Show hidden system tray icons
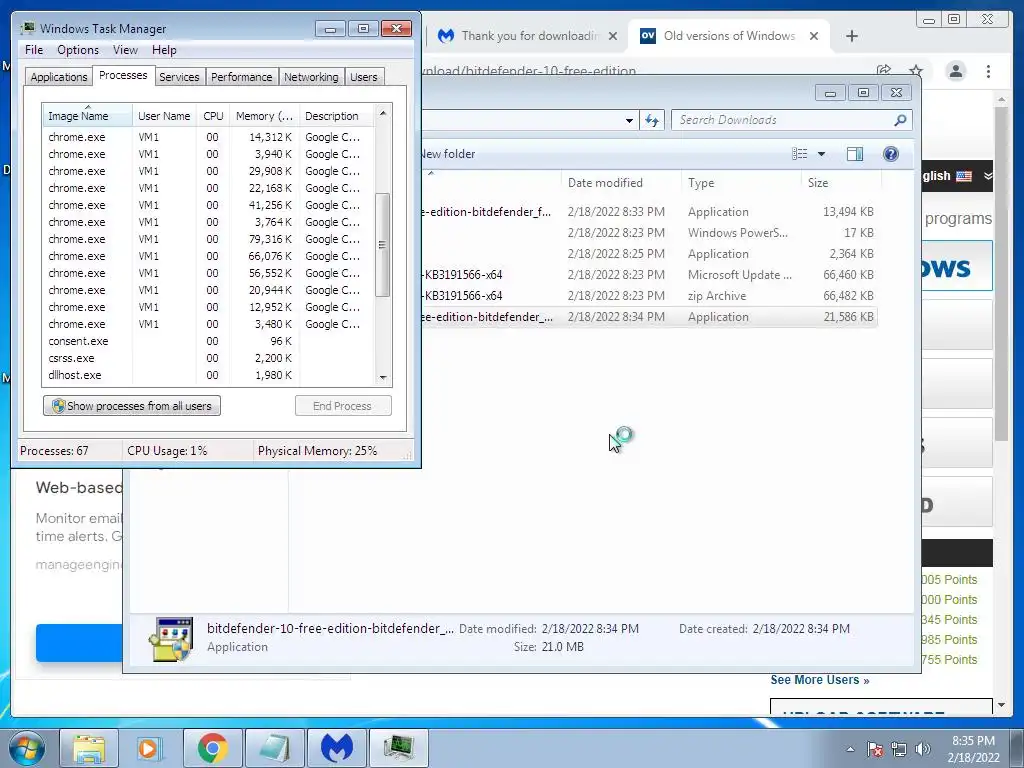The width and height of the screenshot is (1024, 768). [x=850, y=749]
